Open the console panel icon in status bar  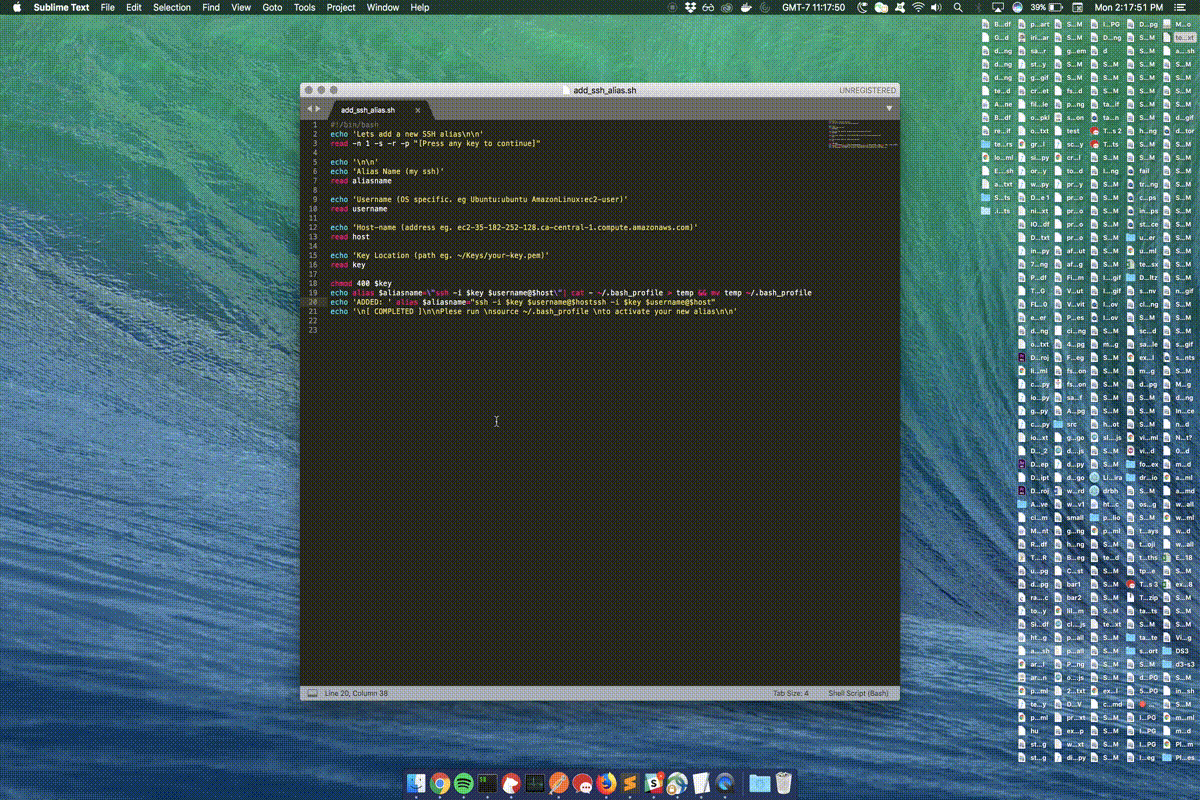(311, 692)
